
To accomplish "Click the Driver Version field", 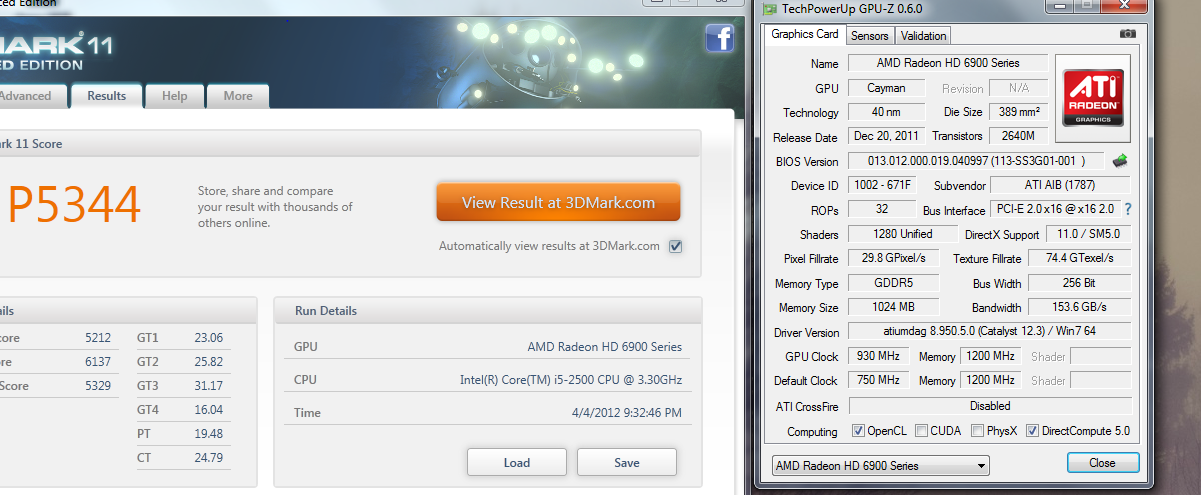I will click(989, 331).
